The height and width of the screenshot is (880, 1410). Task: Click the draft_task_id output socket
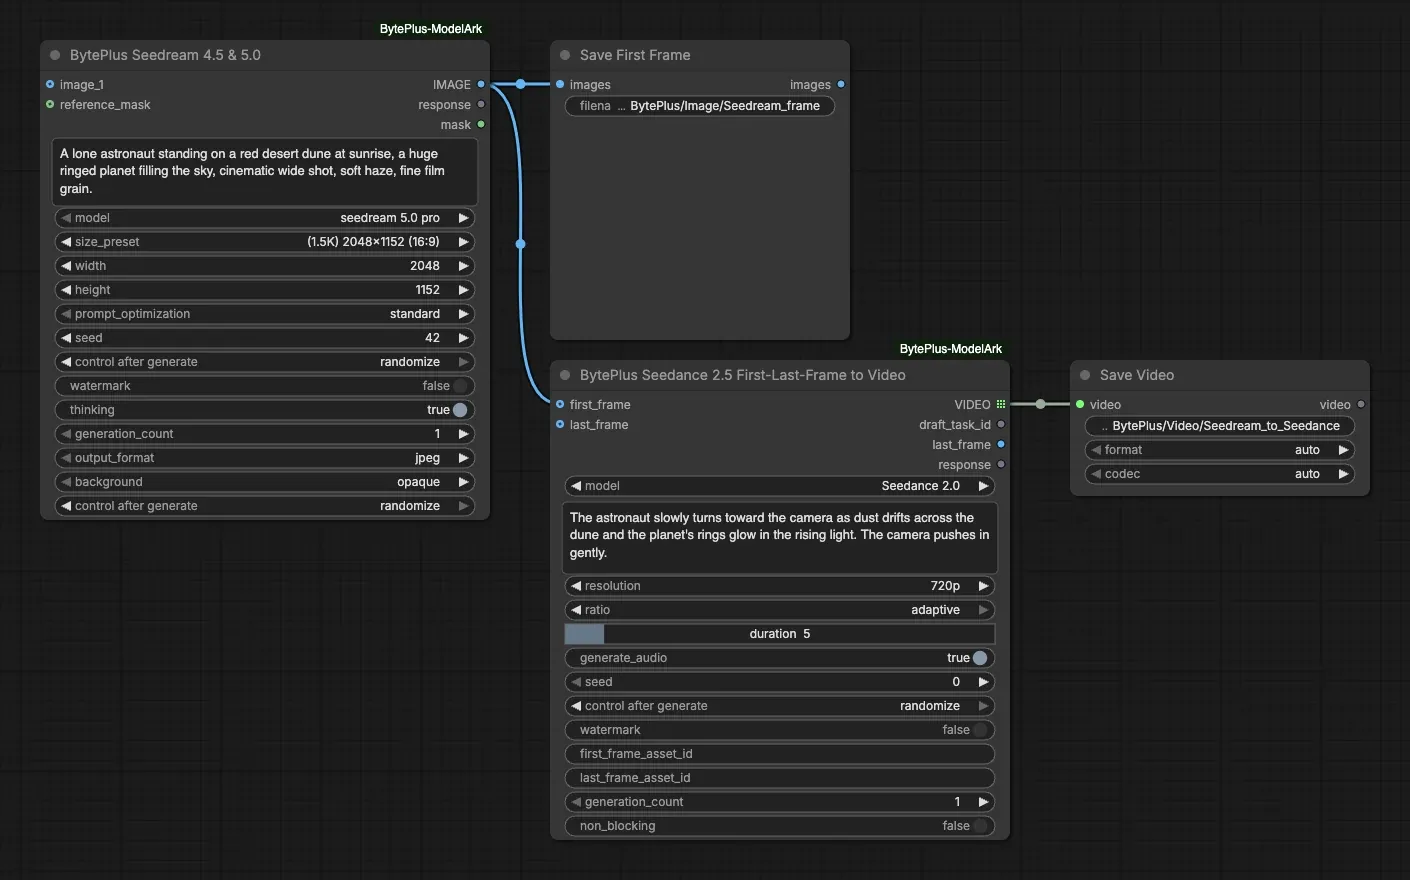1001,425
